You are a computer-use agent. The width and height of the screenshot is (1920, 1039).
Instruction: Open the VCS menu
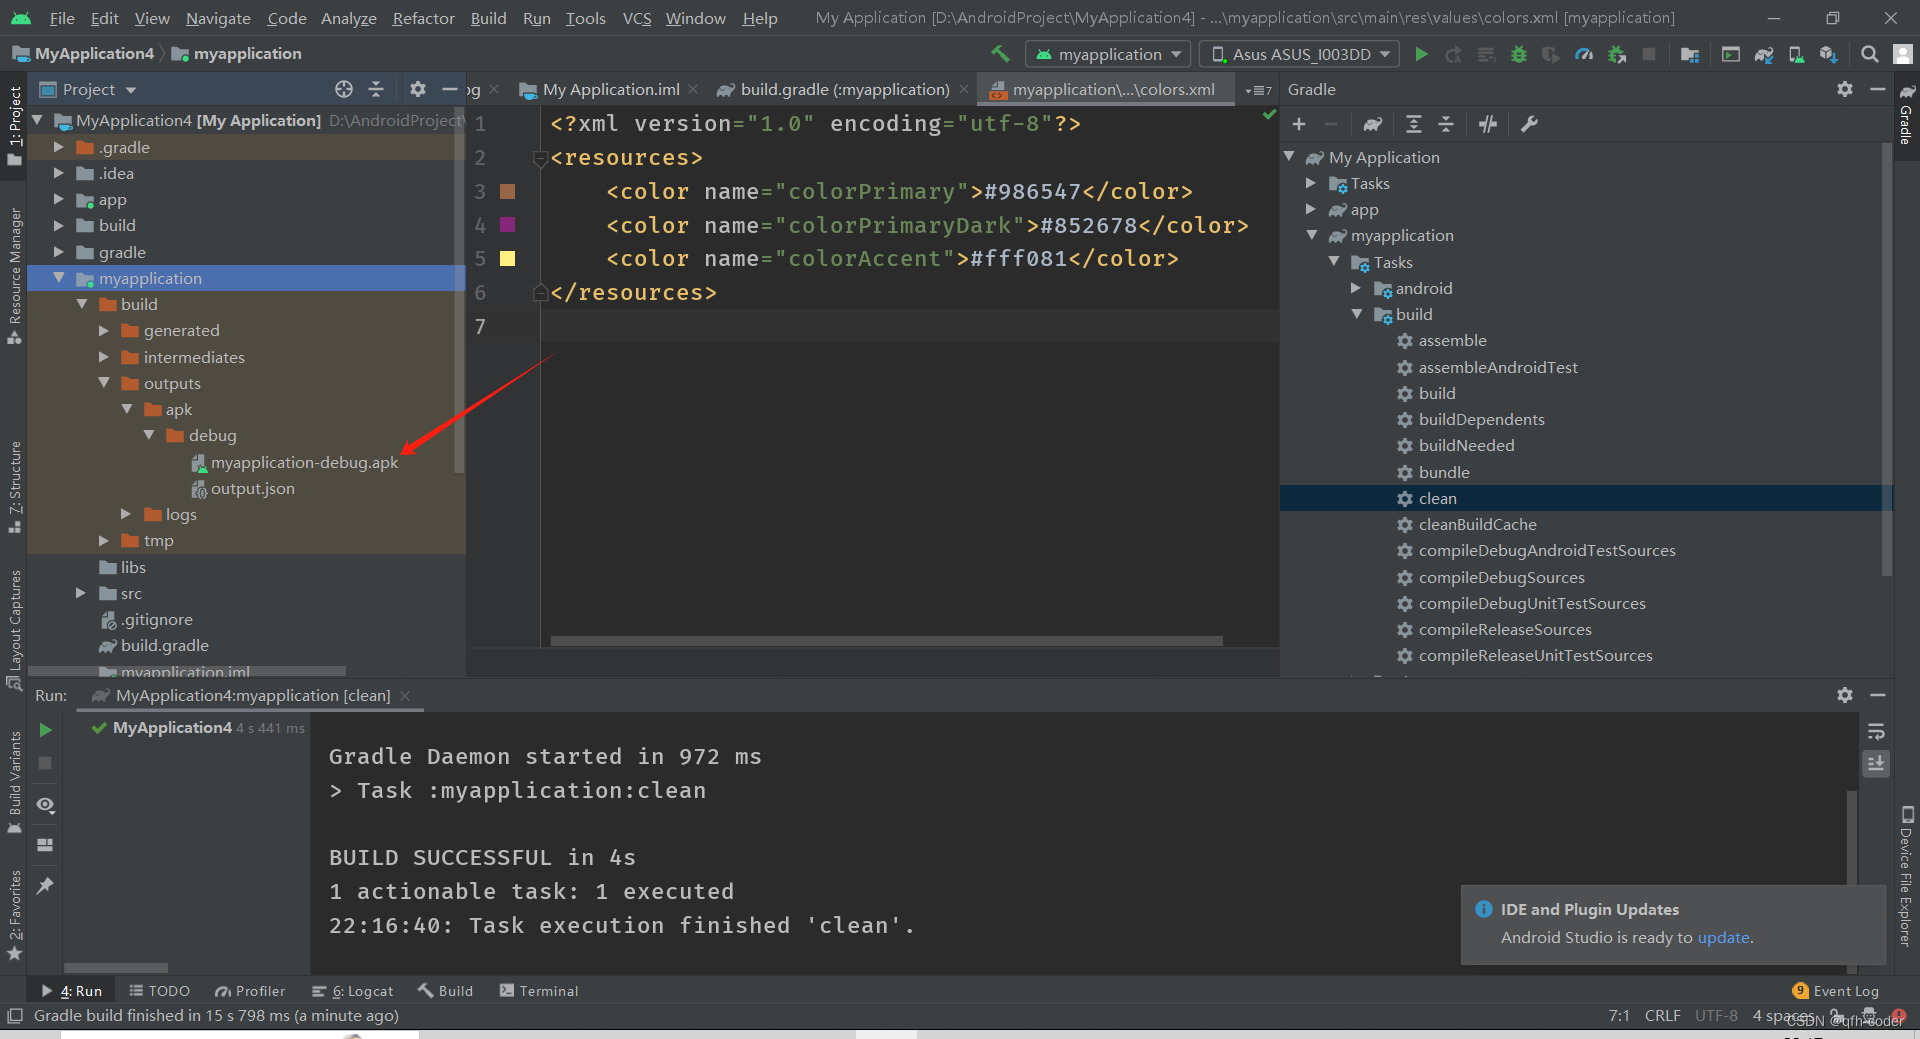(636, 18)
